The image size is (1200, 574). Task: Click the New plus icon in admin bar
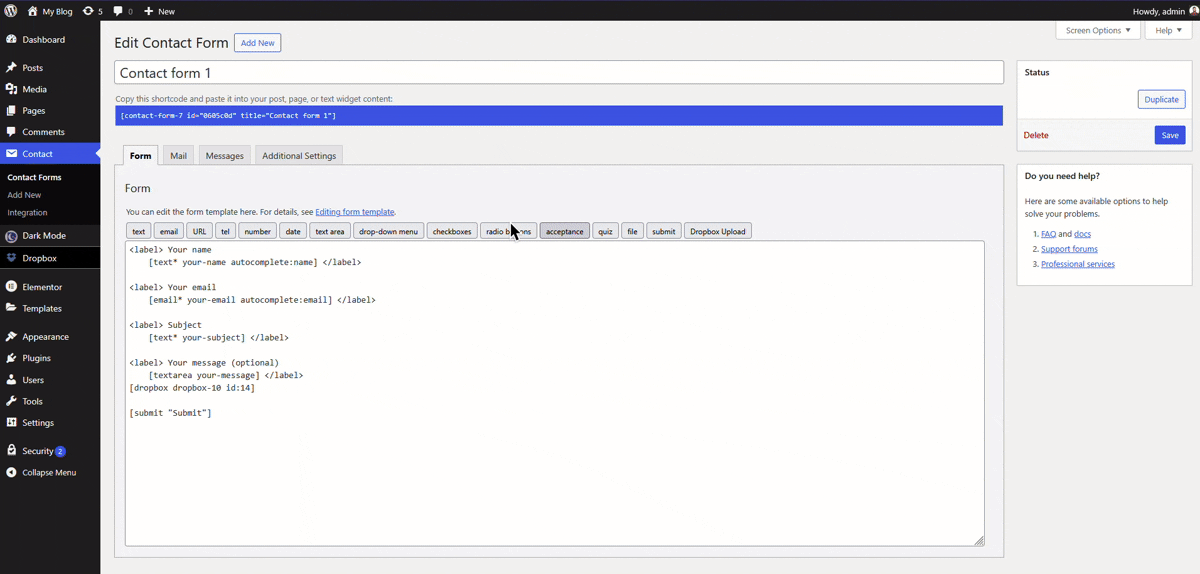click(149, 11)
